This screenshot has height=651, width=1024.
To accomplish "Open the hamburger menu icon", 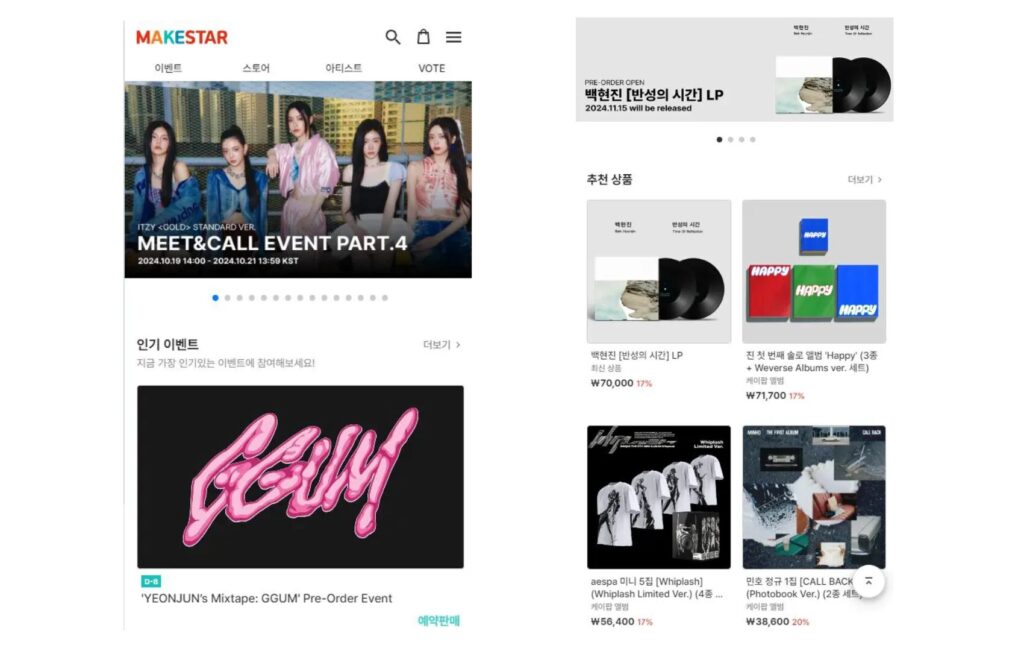I will pos(453,37).
